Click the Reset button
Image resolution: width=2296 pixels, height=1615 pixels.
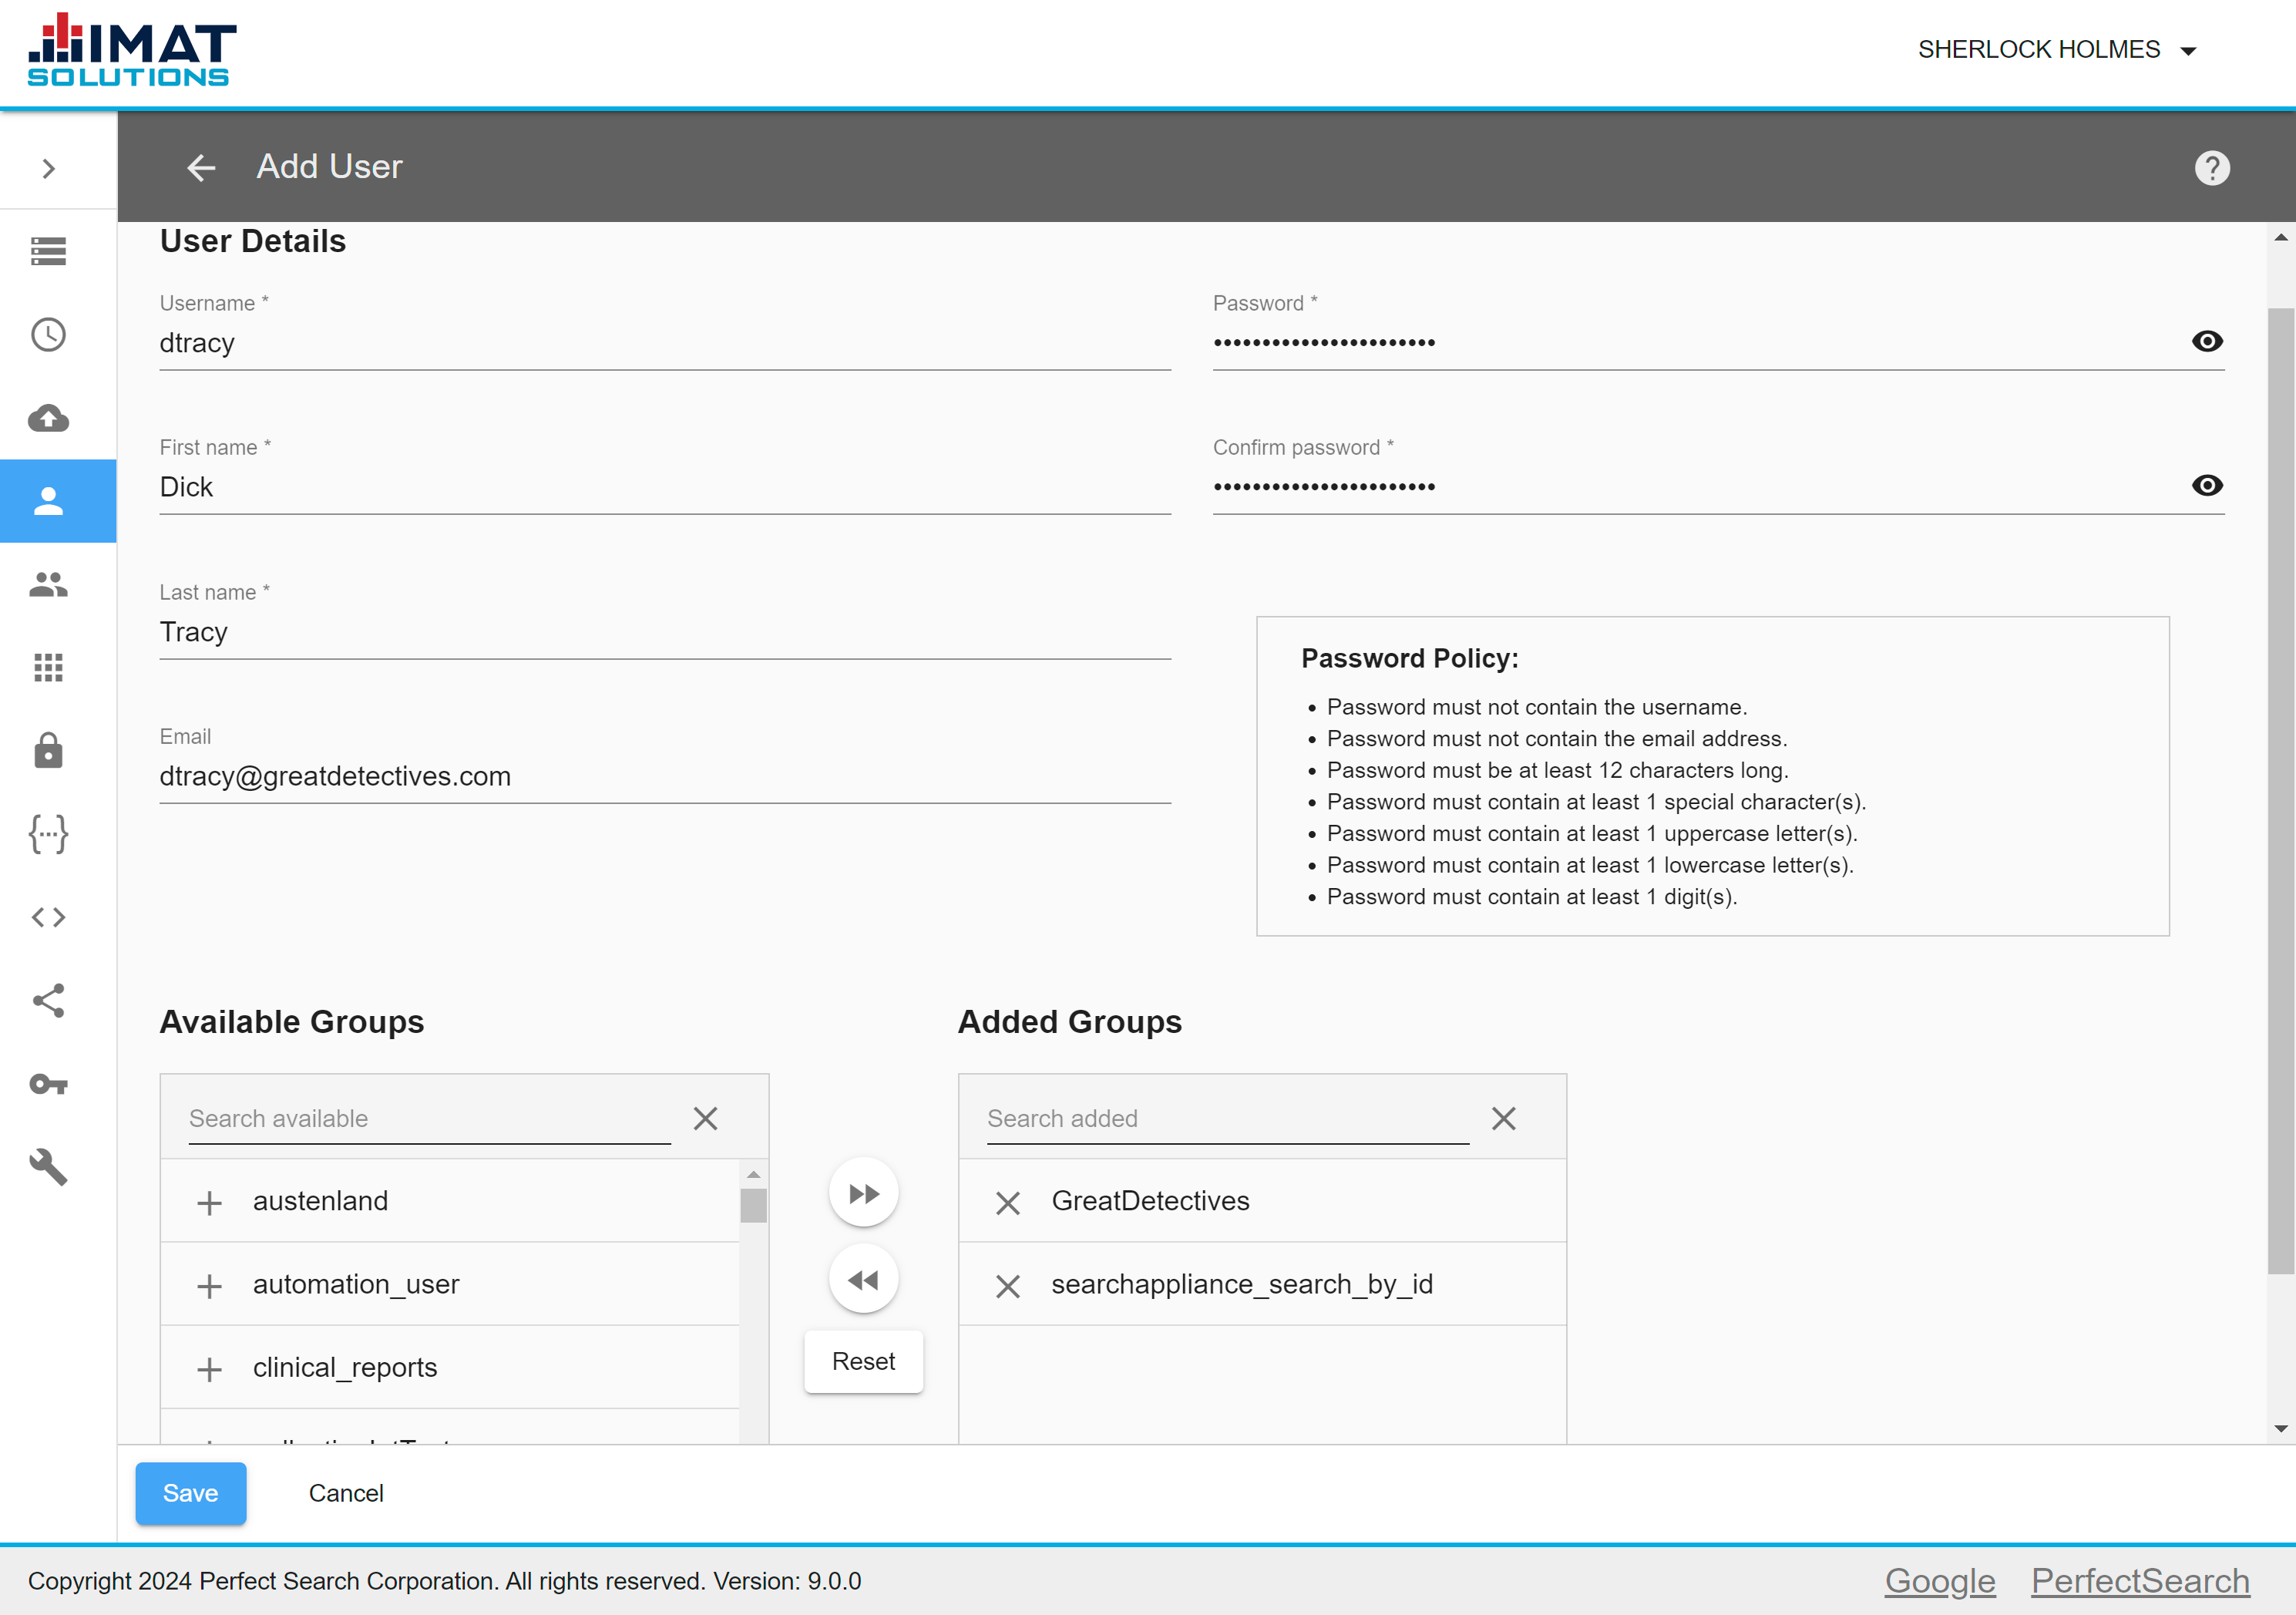click(x=864, y=1362)
